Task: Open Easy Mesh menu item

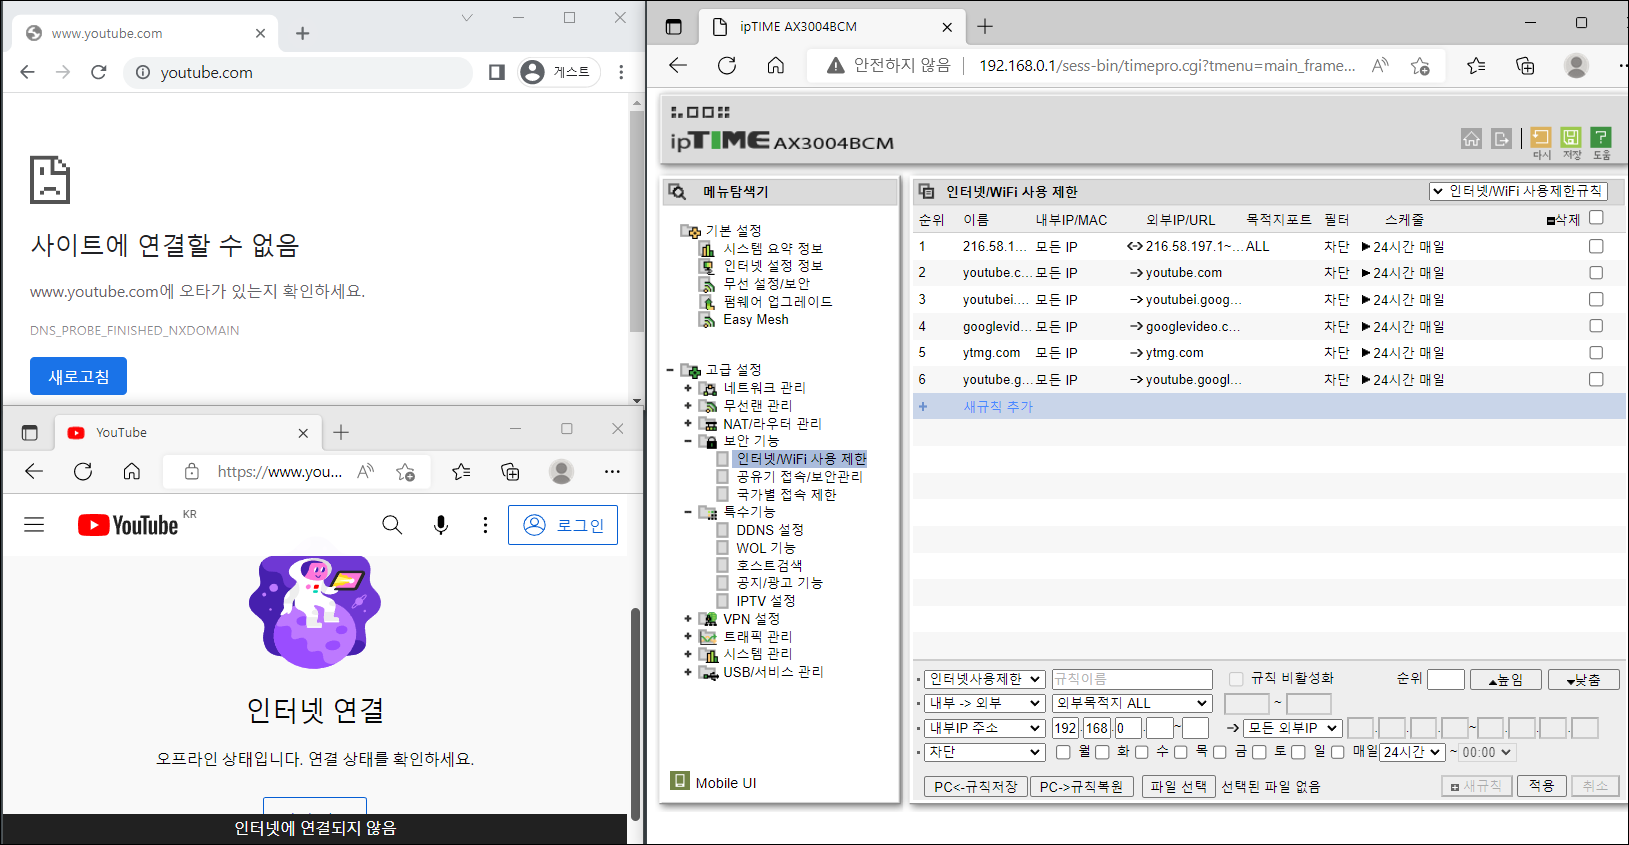Action: coord(756,320)
